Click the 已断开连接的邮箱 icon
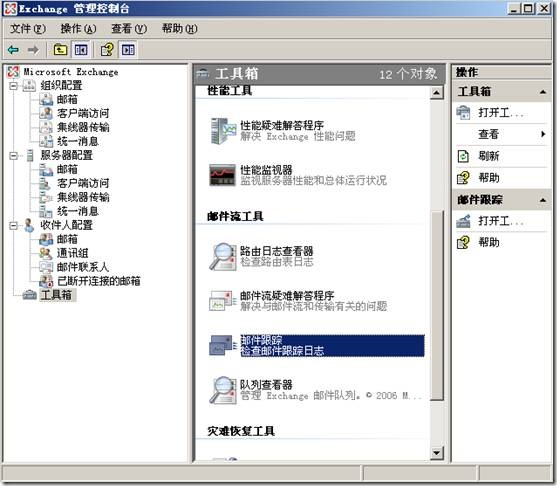Viewport: 557px width, 486px height. (x=46, y=281)
